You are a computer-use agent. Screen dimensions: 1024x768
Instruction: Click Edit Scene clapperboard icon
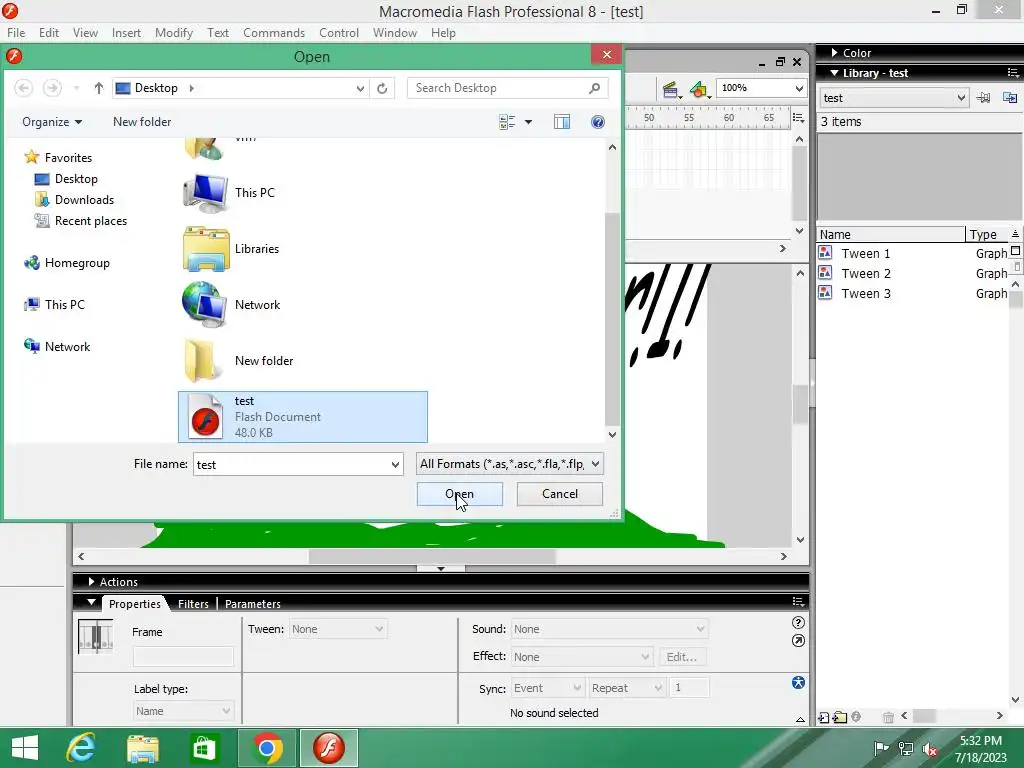pos(670,89)
